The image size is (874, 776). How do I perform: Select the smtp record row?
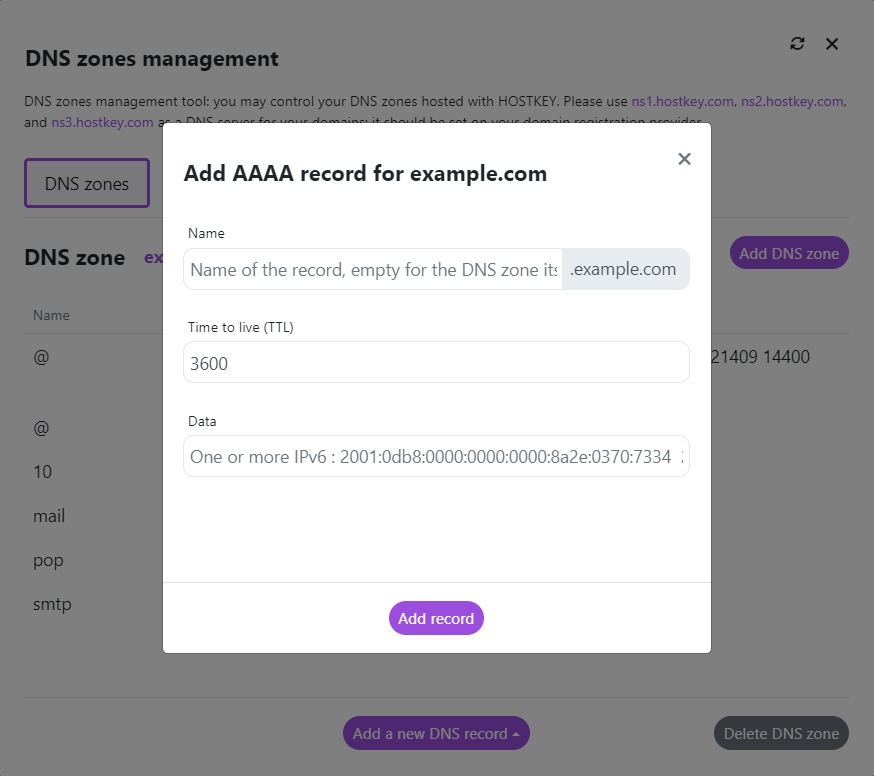click(x=52, y=604)
